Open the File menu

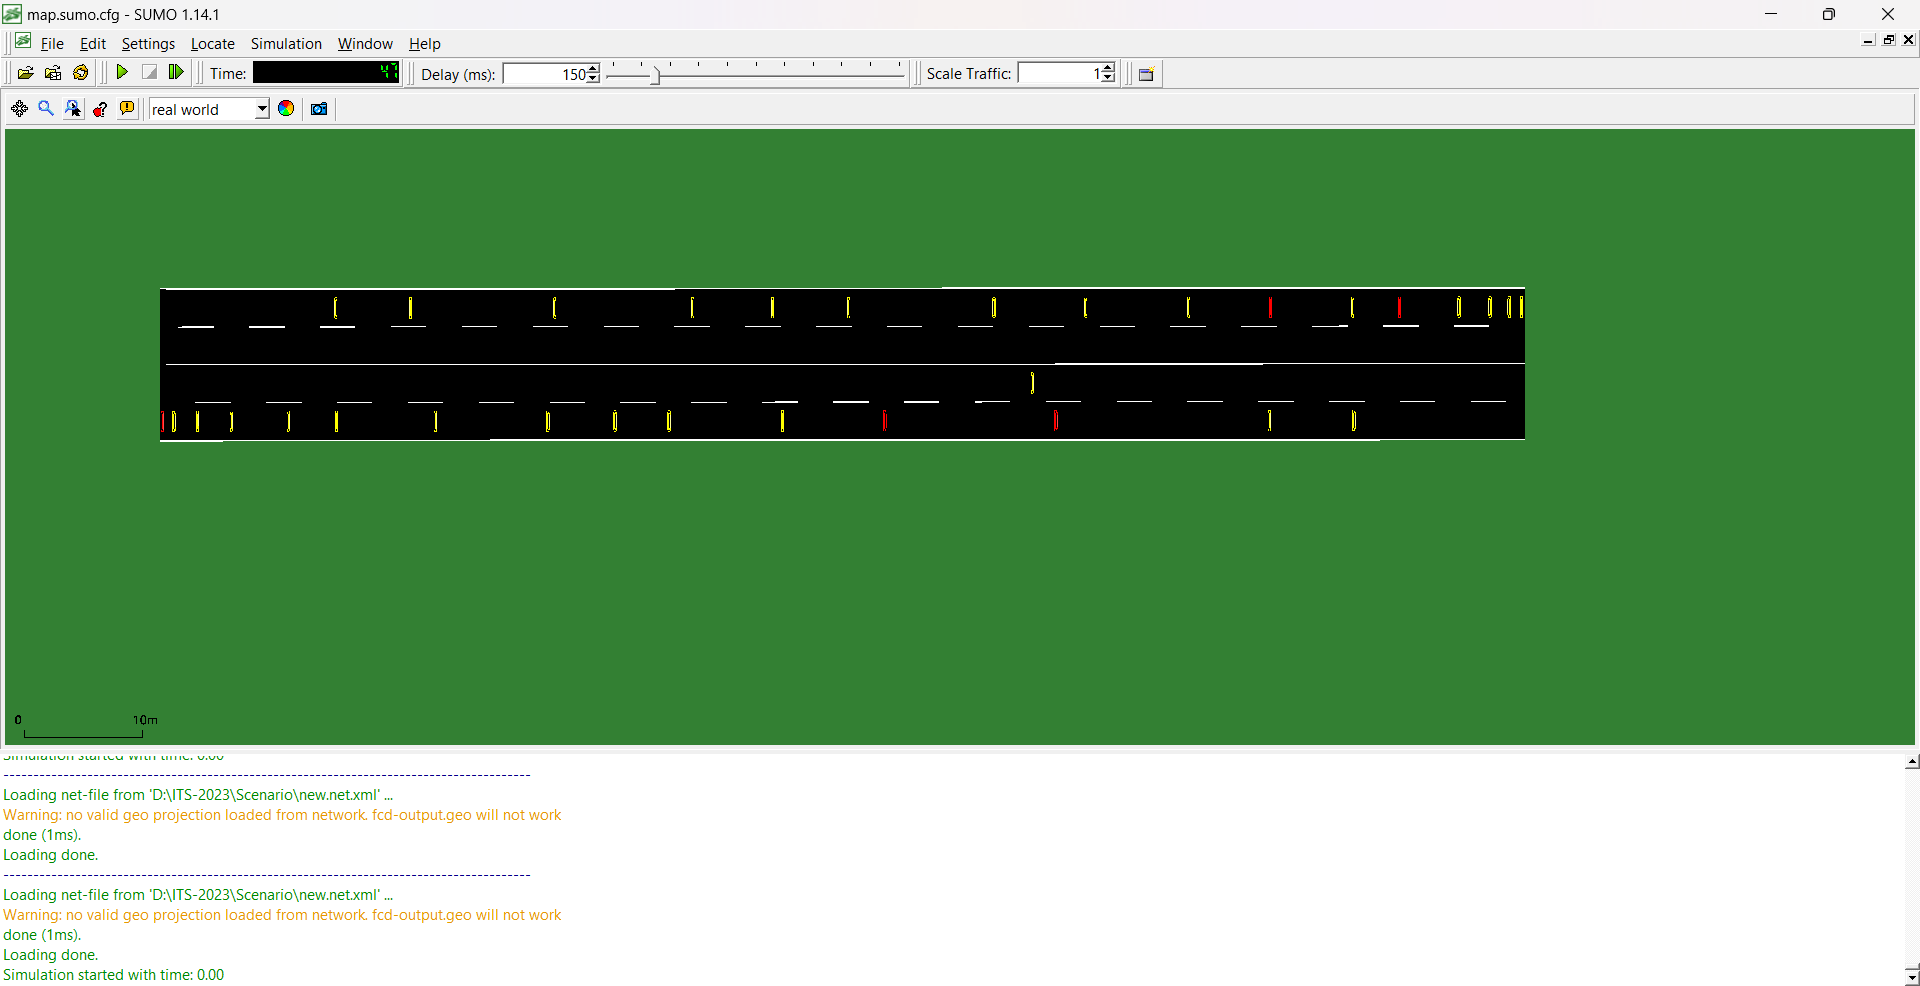coord(52,44)
